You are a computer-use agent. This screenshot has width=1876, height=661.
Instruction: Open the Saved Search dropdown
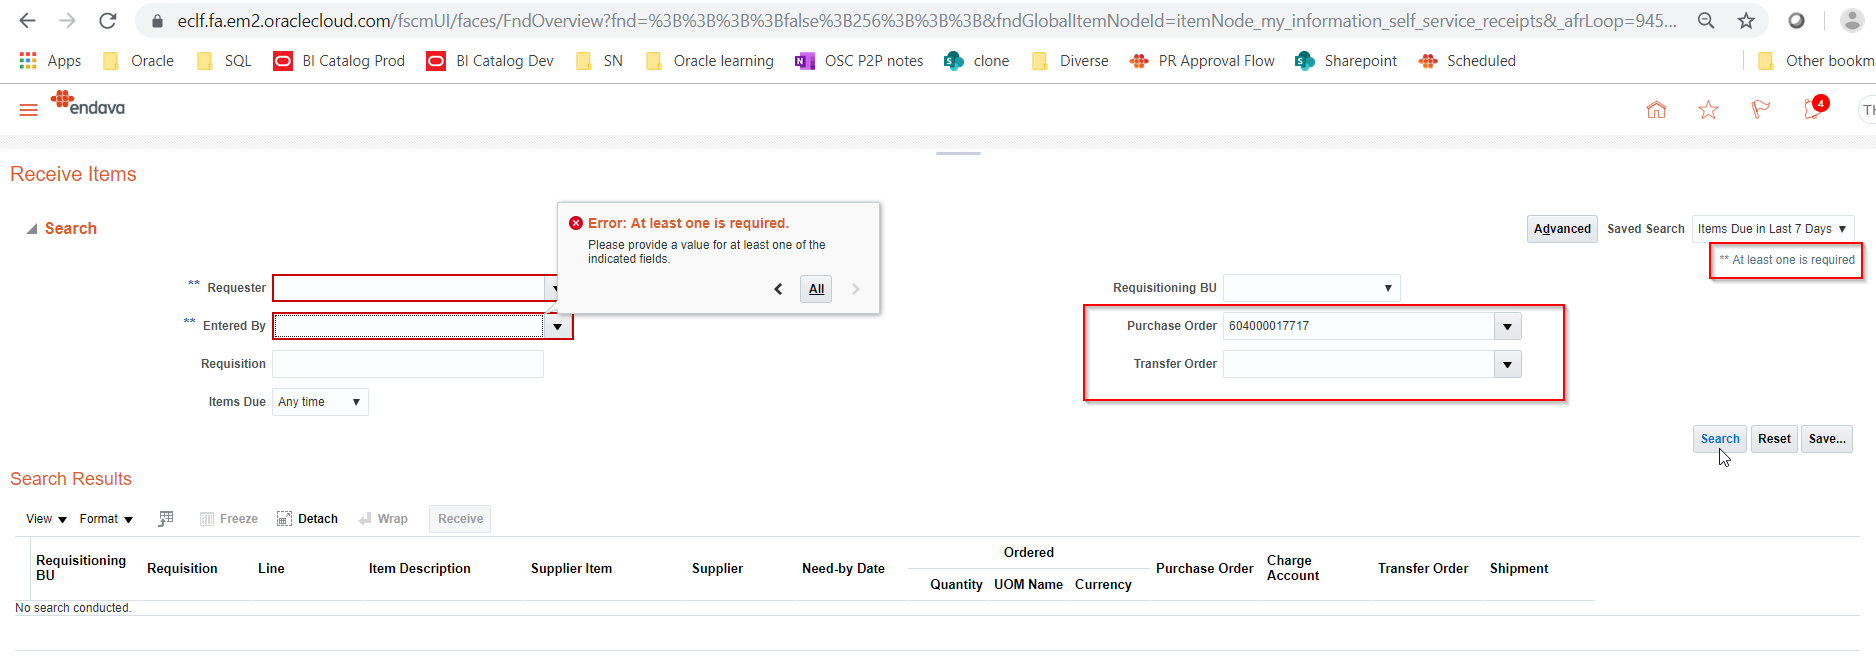pyautogui.click(x=1773, y=229)
